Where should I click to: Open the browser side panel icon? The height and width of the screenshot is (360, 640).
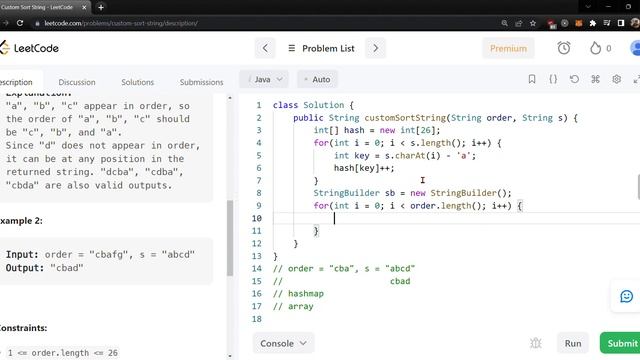(621, 23)
